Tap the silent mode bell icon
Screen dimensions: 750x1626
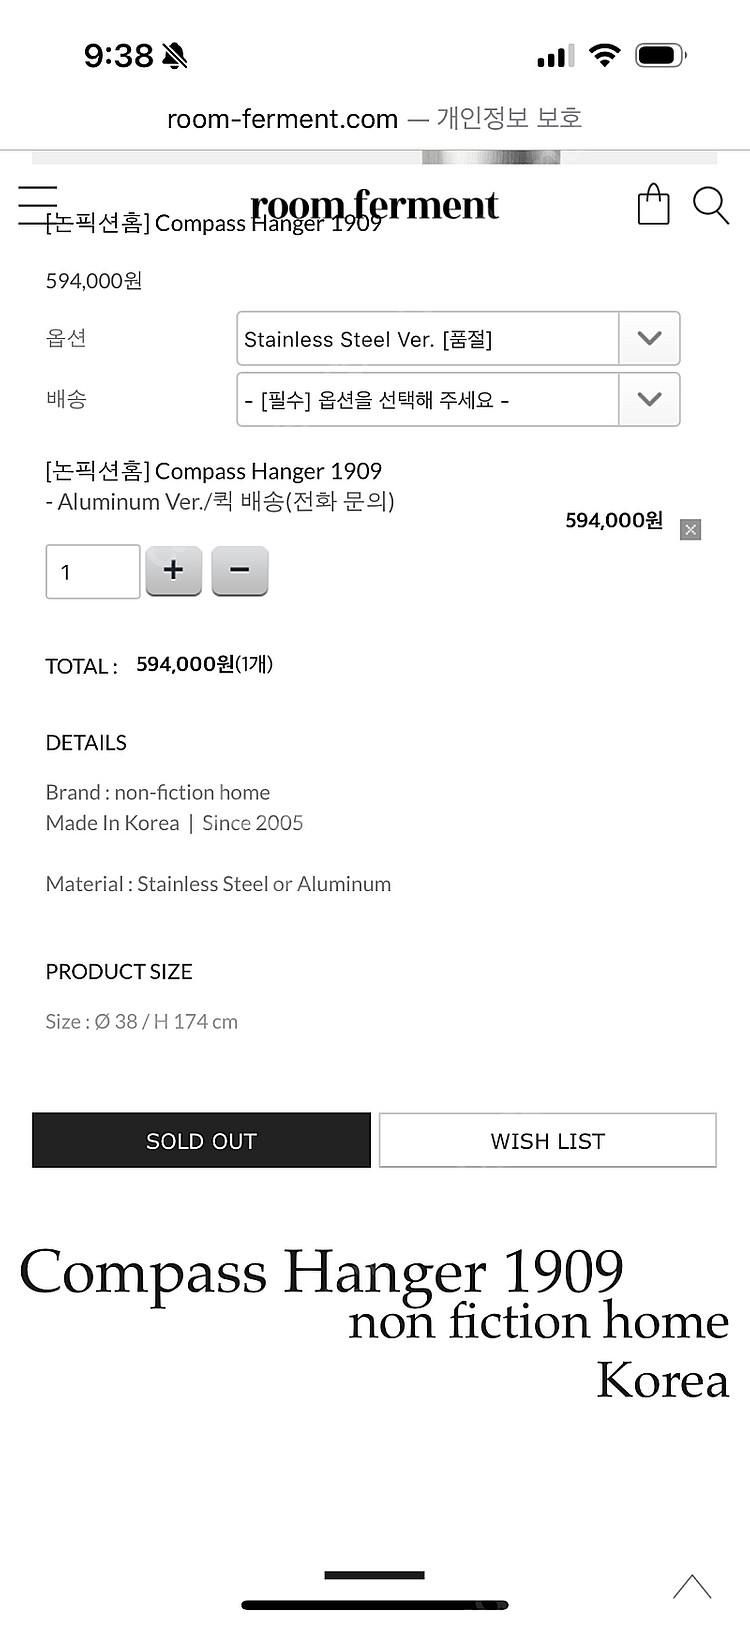click(x=175, y=56)
